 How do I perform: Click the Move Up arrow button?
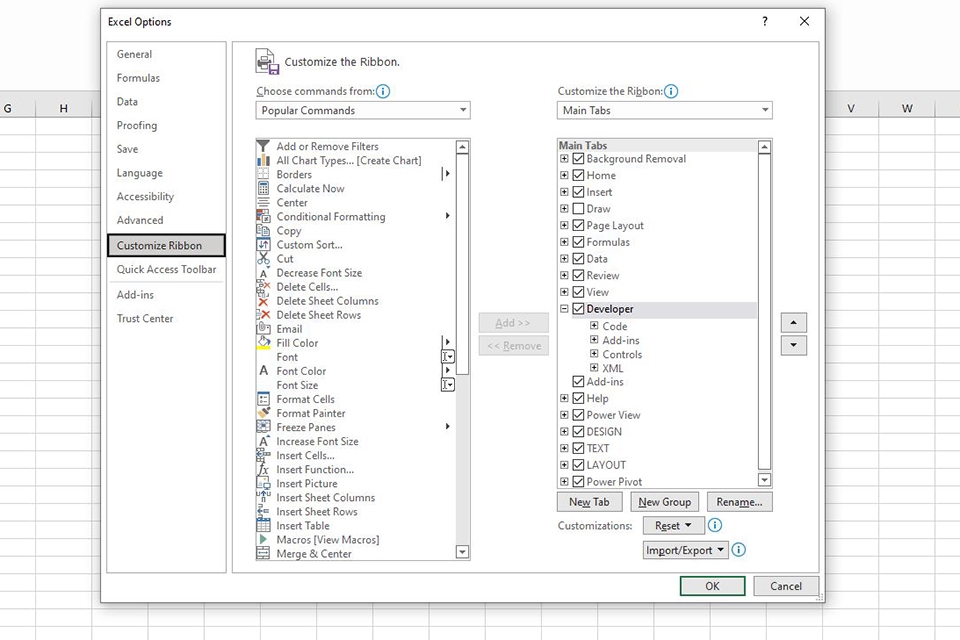pos(793,323)
